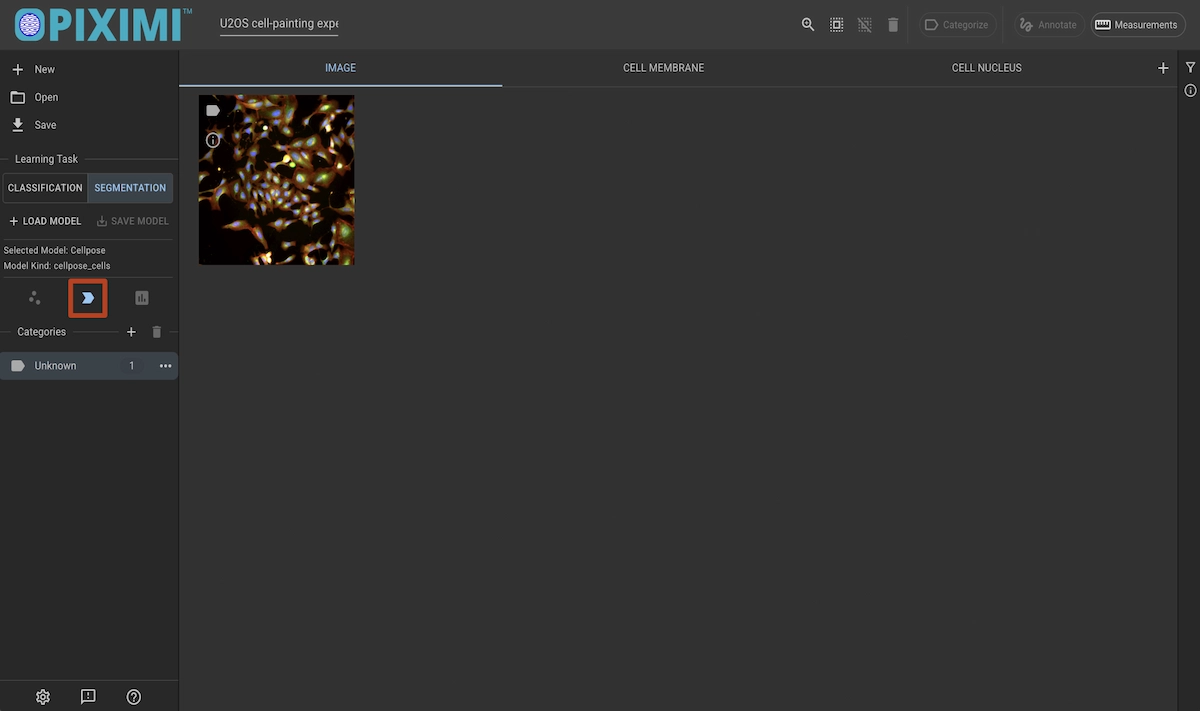Open the filter panel icon
The width and height of the screenshot is (1200, 711).
(1190, 67)
